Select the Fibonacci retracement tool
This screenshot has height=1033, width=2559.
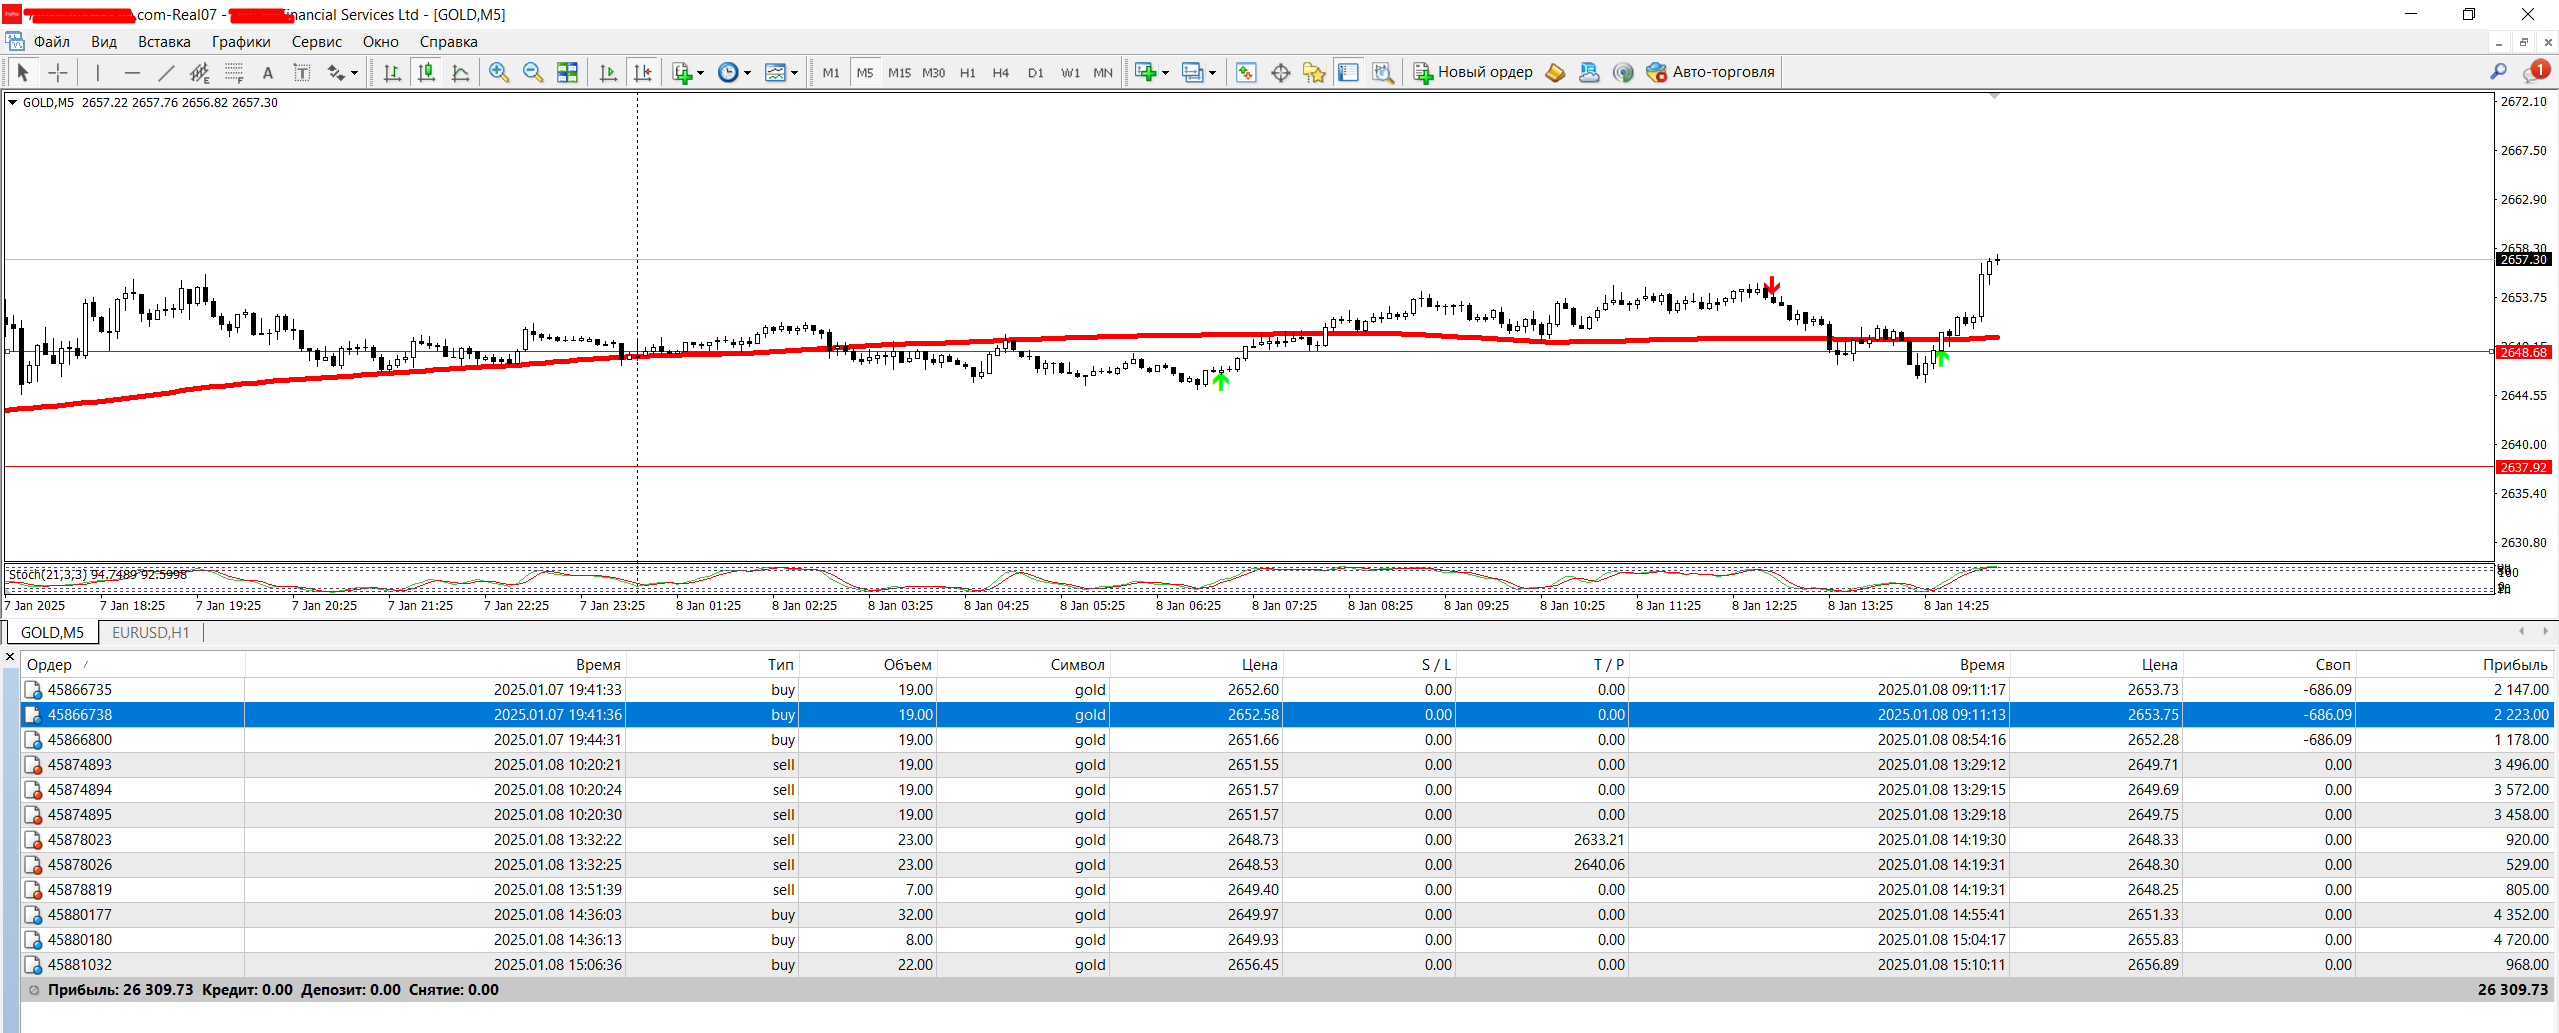(234, 72)
